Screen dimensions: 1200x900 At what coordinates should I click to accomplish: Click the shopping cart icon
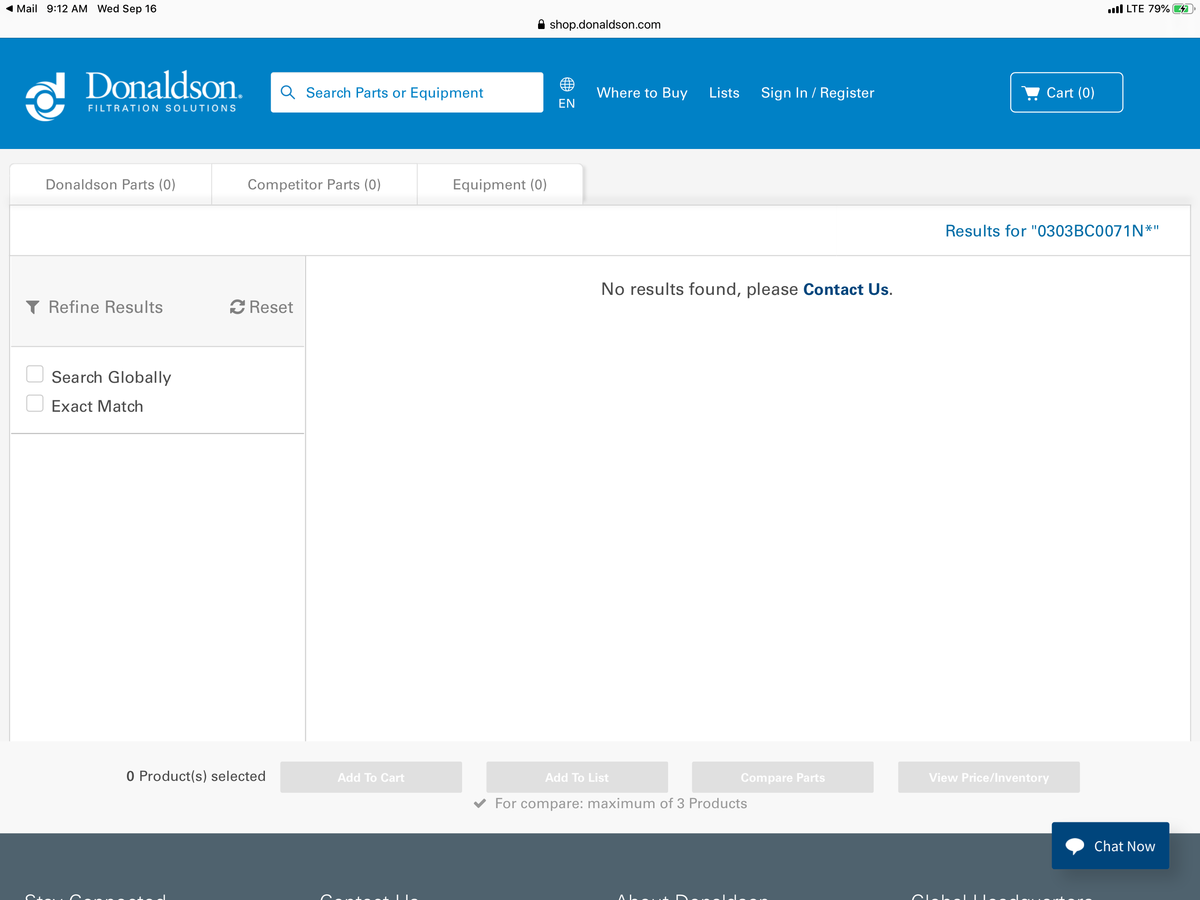[1031, 93]
